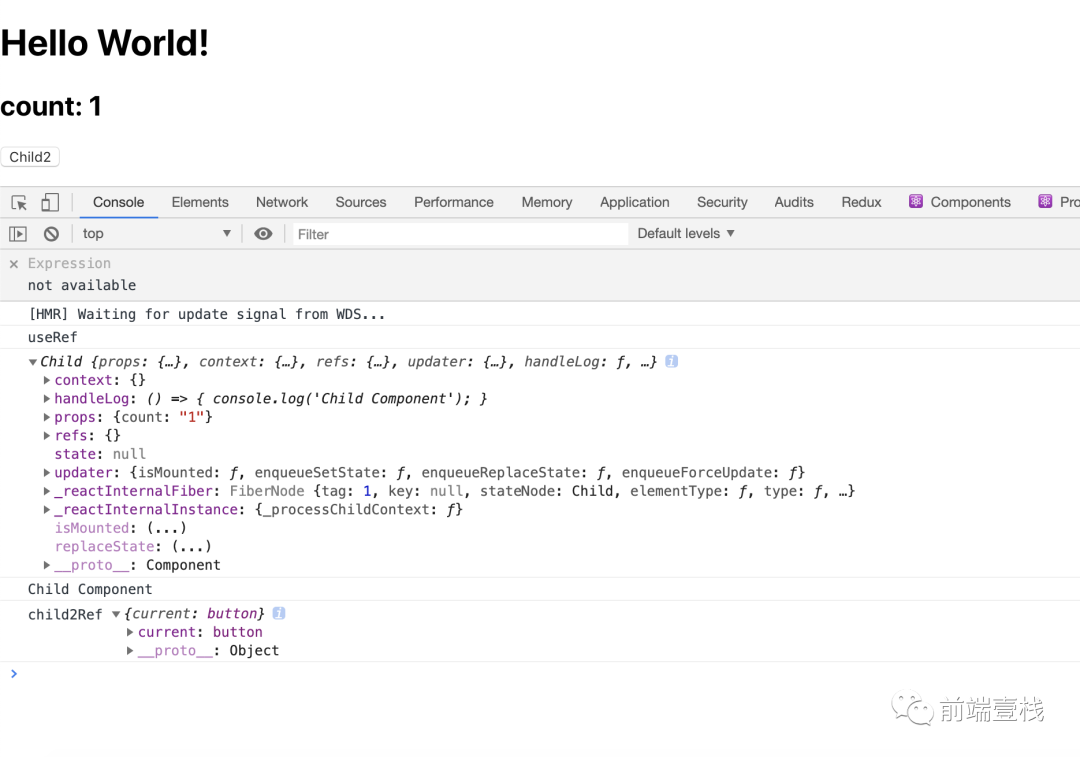The image size is (1080, 757).
Task: Click the 'child2Ref' log label
Action: [x=65, y=614]
